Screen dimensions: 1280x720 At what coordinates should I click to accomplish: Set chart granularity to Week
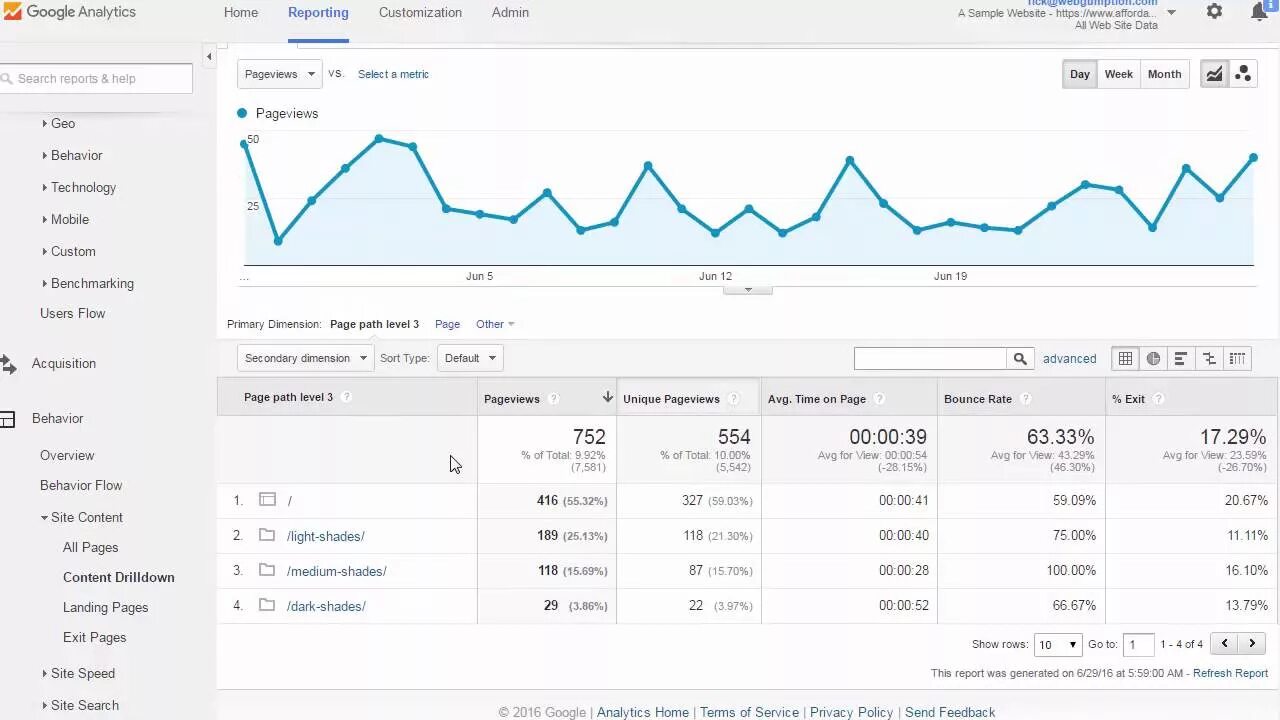pos(1118,74)
